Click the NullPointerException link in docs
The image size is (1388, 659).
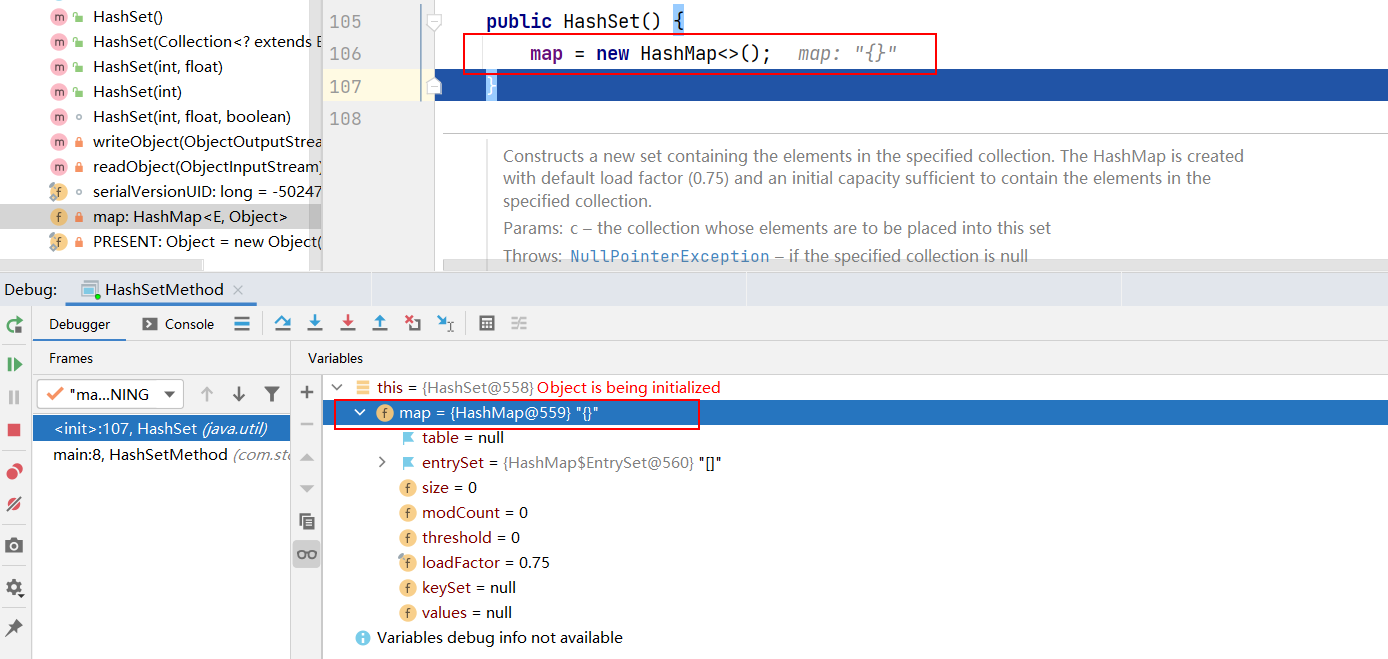tap(669, 256)
